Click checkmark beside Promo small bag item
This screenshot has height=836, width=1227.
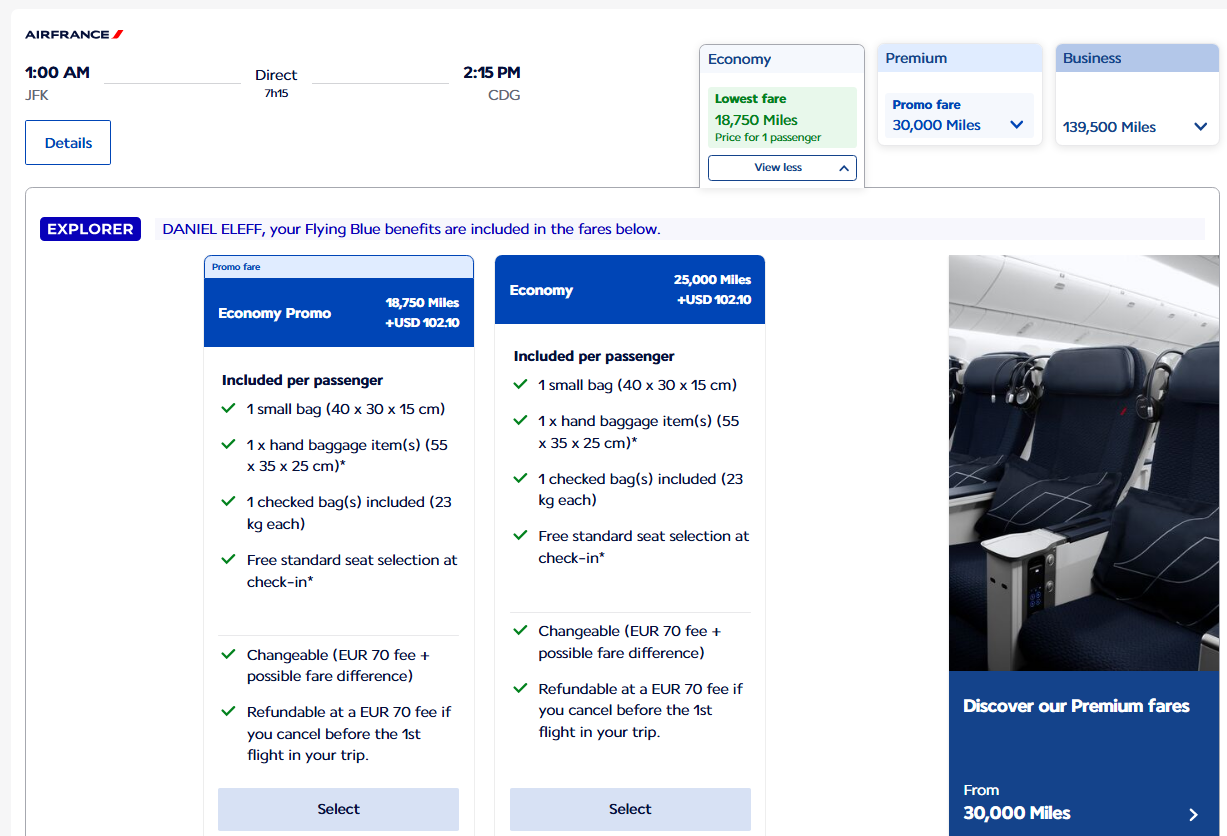229,408
